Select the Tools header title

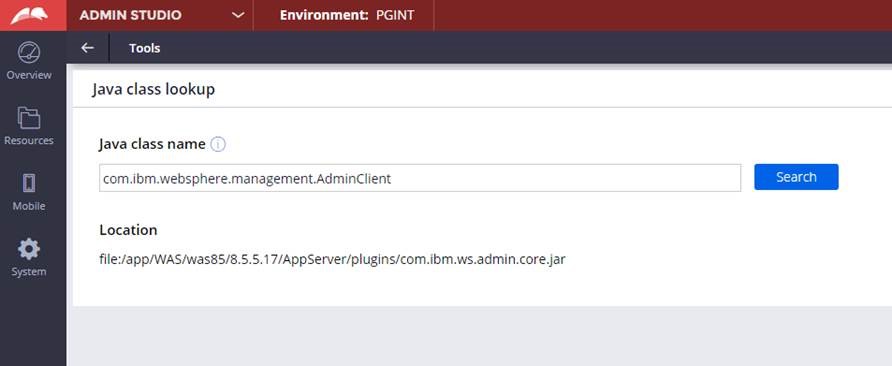[x=144, y=48]
